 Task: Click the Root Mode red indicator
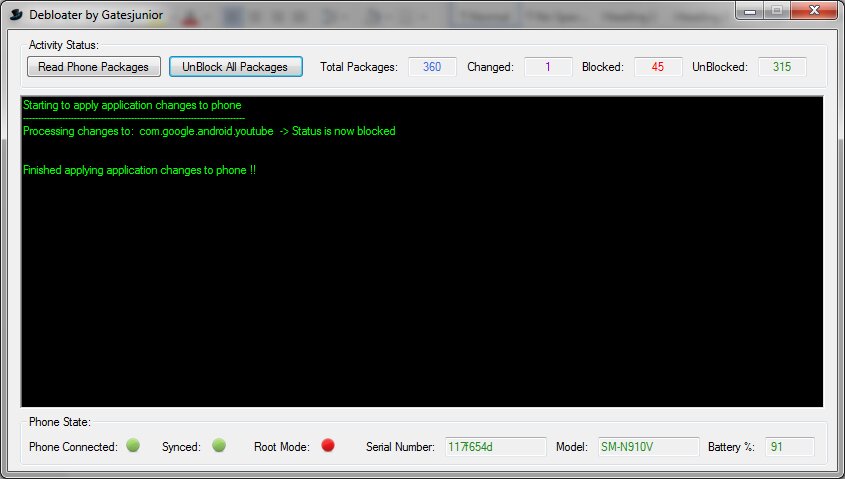[328, 445]
